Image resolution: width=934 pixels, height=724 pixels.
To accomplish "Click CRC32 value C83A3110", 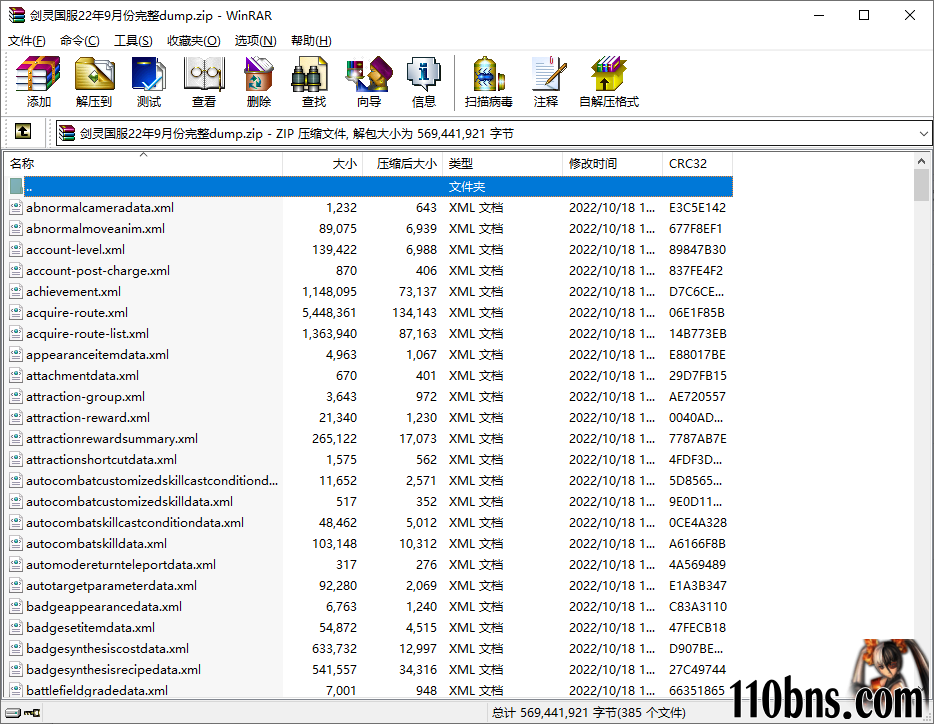I will tap(698, 607).
